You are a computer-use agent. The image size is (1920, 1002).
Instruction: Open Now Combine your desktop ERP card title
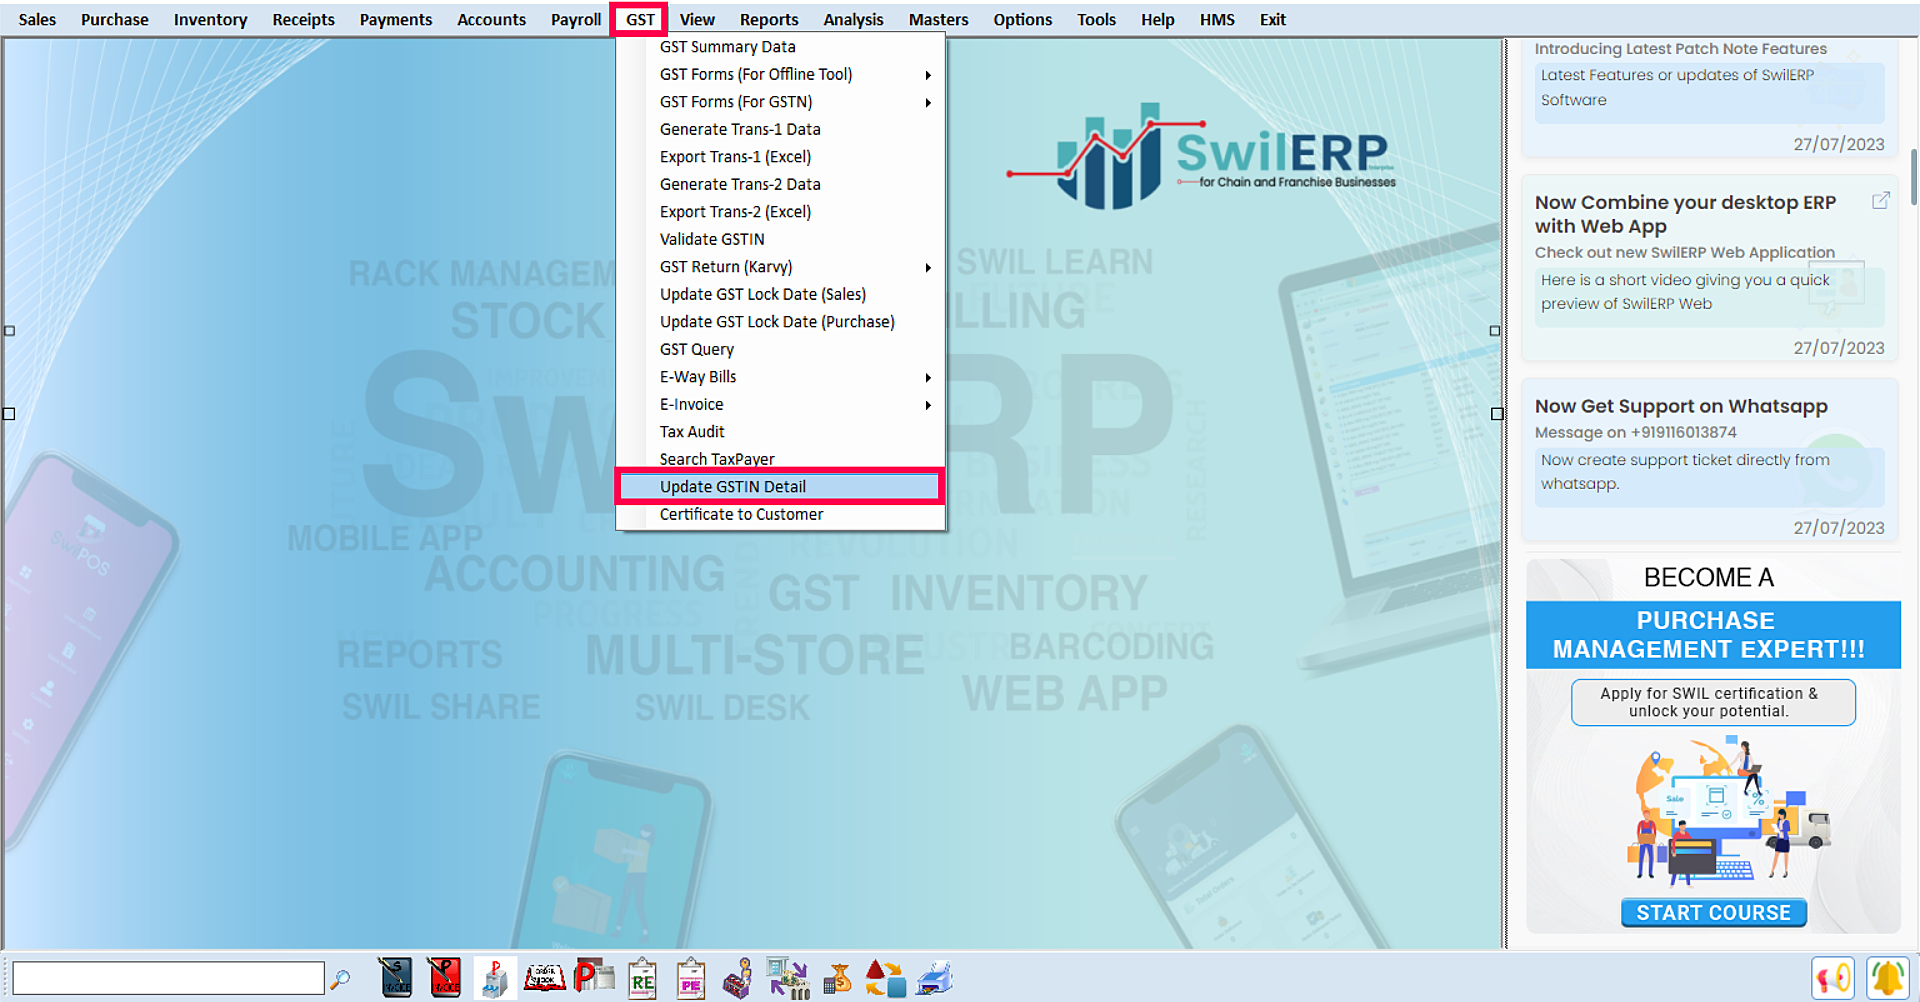coord(1685,214)
